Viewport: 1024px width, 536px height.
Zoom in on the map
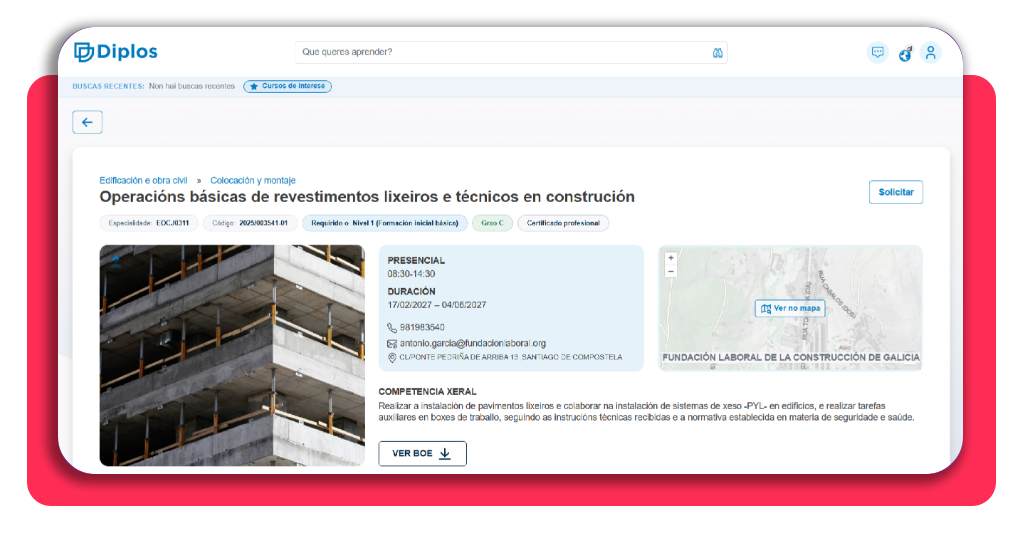pyautogui.click(x=671, y=258)
